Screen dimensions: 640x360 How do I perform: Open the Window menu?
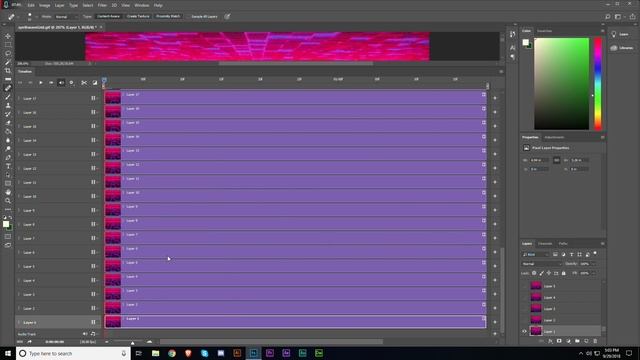(x=142, y=5)
